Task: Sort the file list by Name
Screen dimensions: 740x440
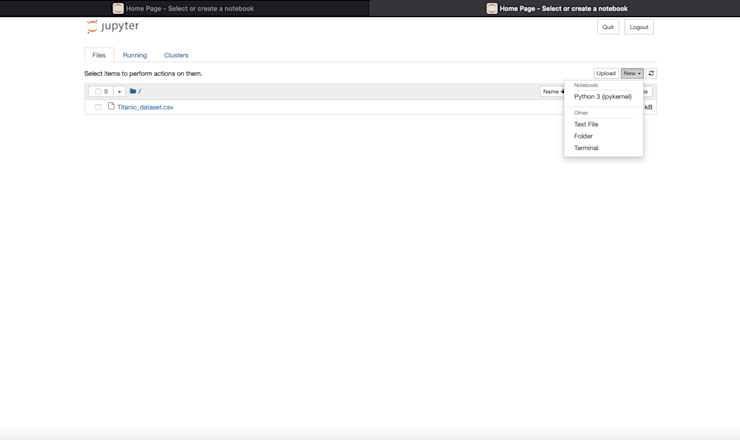Action: coord(552,92)
